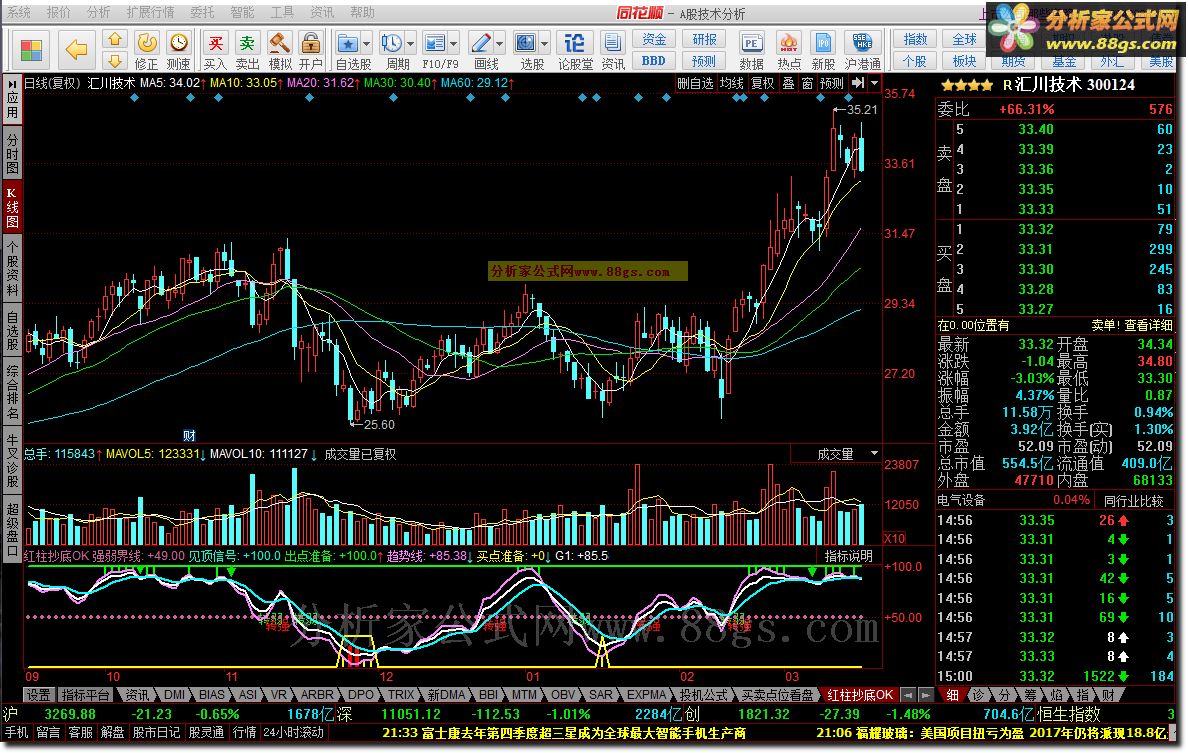Open 同行业比较 link
This screenshot has height=753, width=1188.
[x=1133, y=501]
